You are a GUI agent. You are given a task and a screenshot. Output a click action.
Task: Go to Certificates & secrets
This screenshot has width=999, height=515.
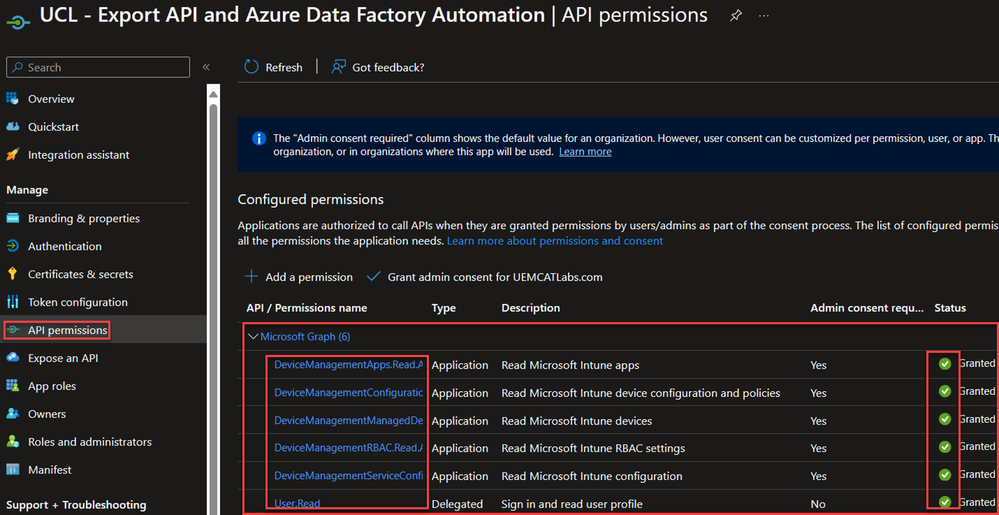[80, 274]
